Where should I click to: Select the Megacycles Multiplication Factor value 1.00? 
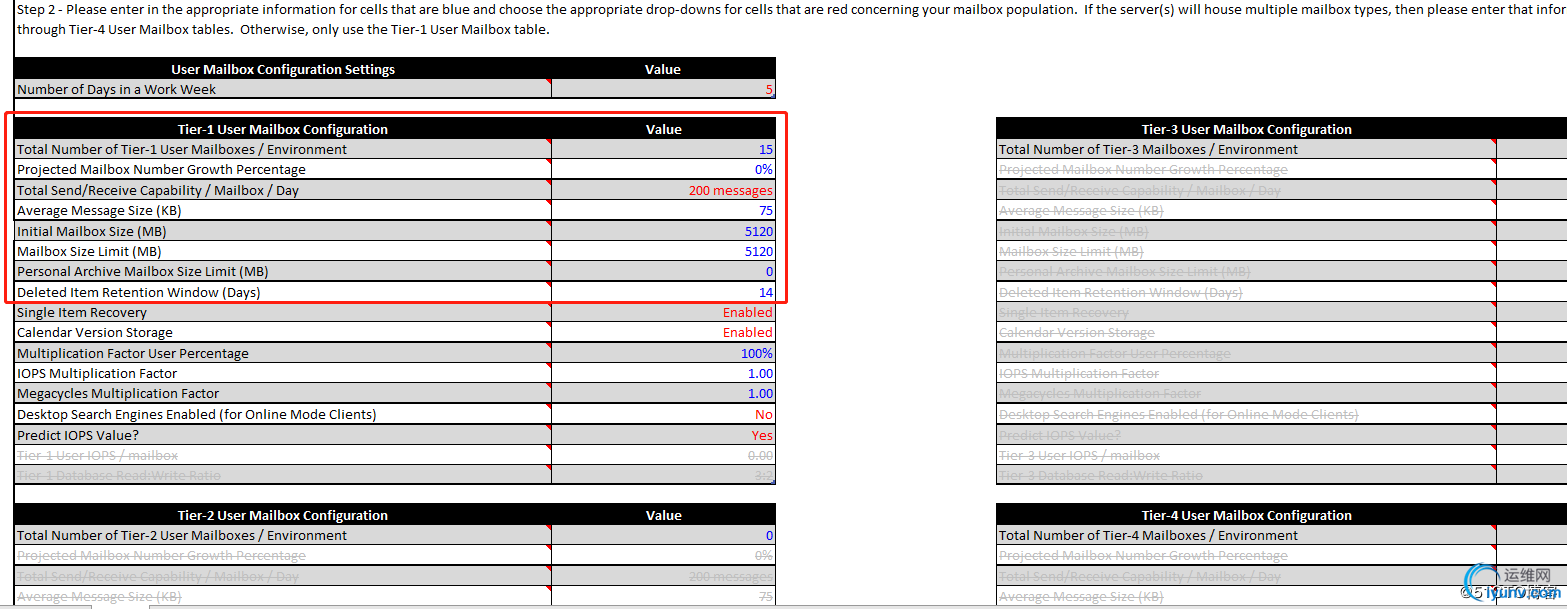click(663, 394)
